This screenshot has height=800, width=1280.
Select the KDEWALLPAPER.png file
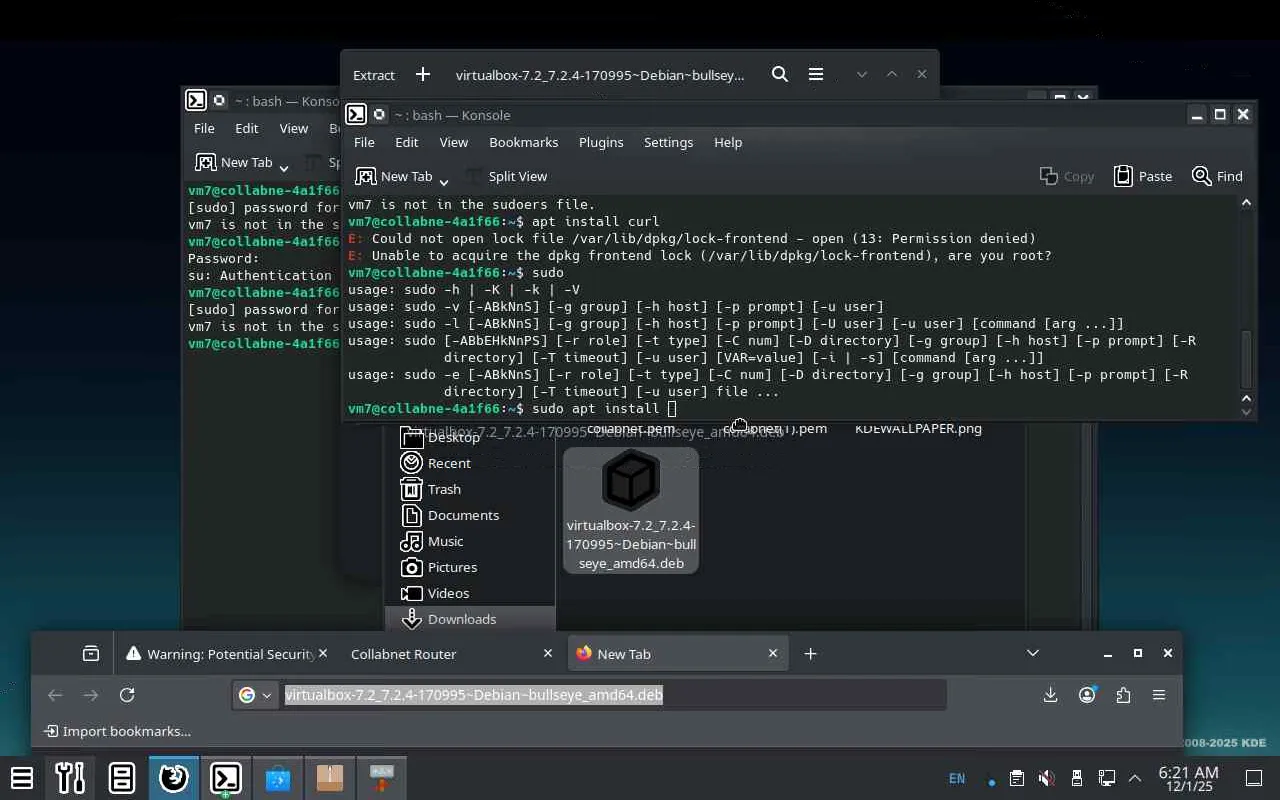pyautogui.click(x=918, y=428)
